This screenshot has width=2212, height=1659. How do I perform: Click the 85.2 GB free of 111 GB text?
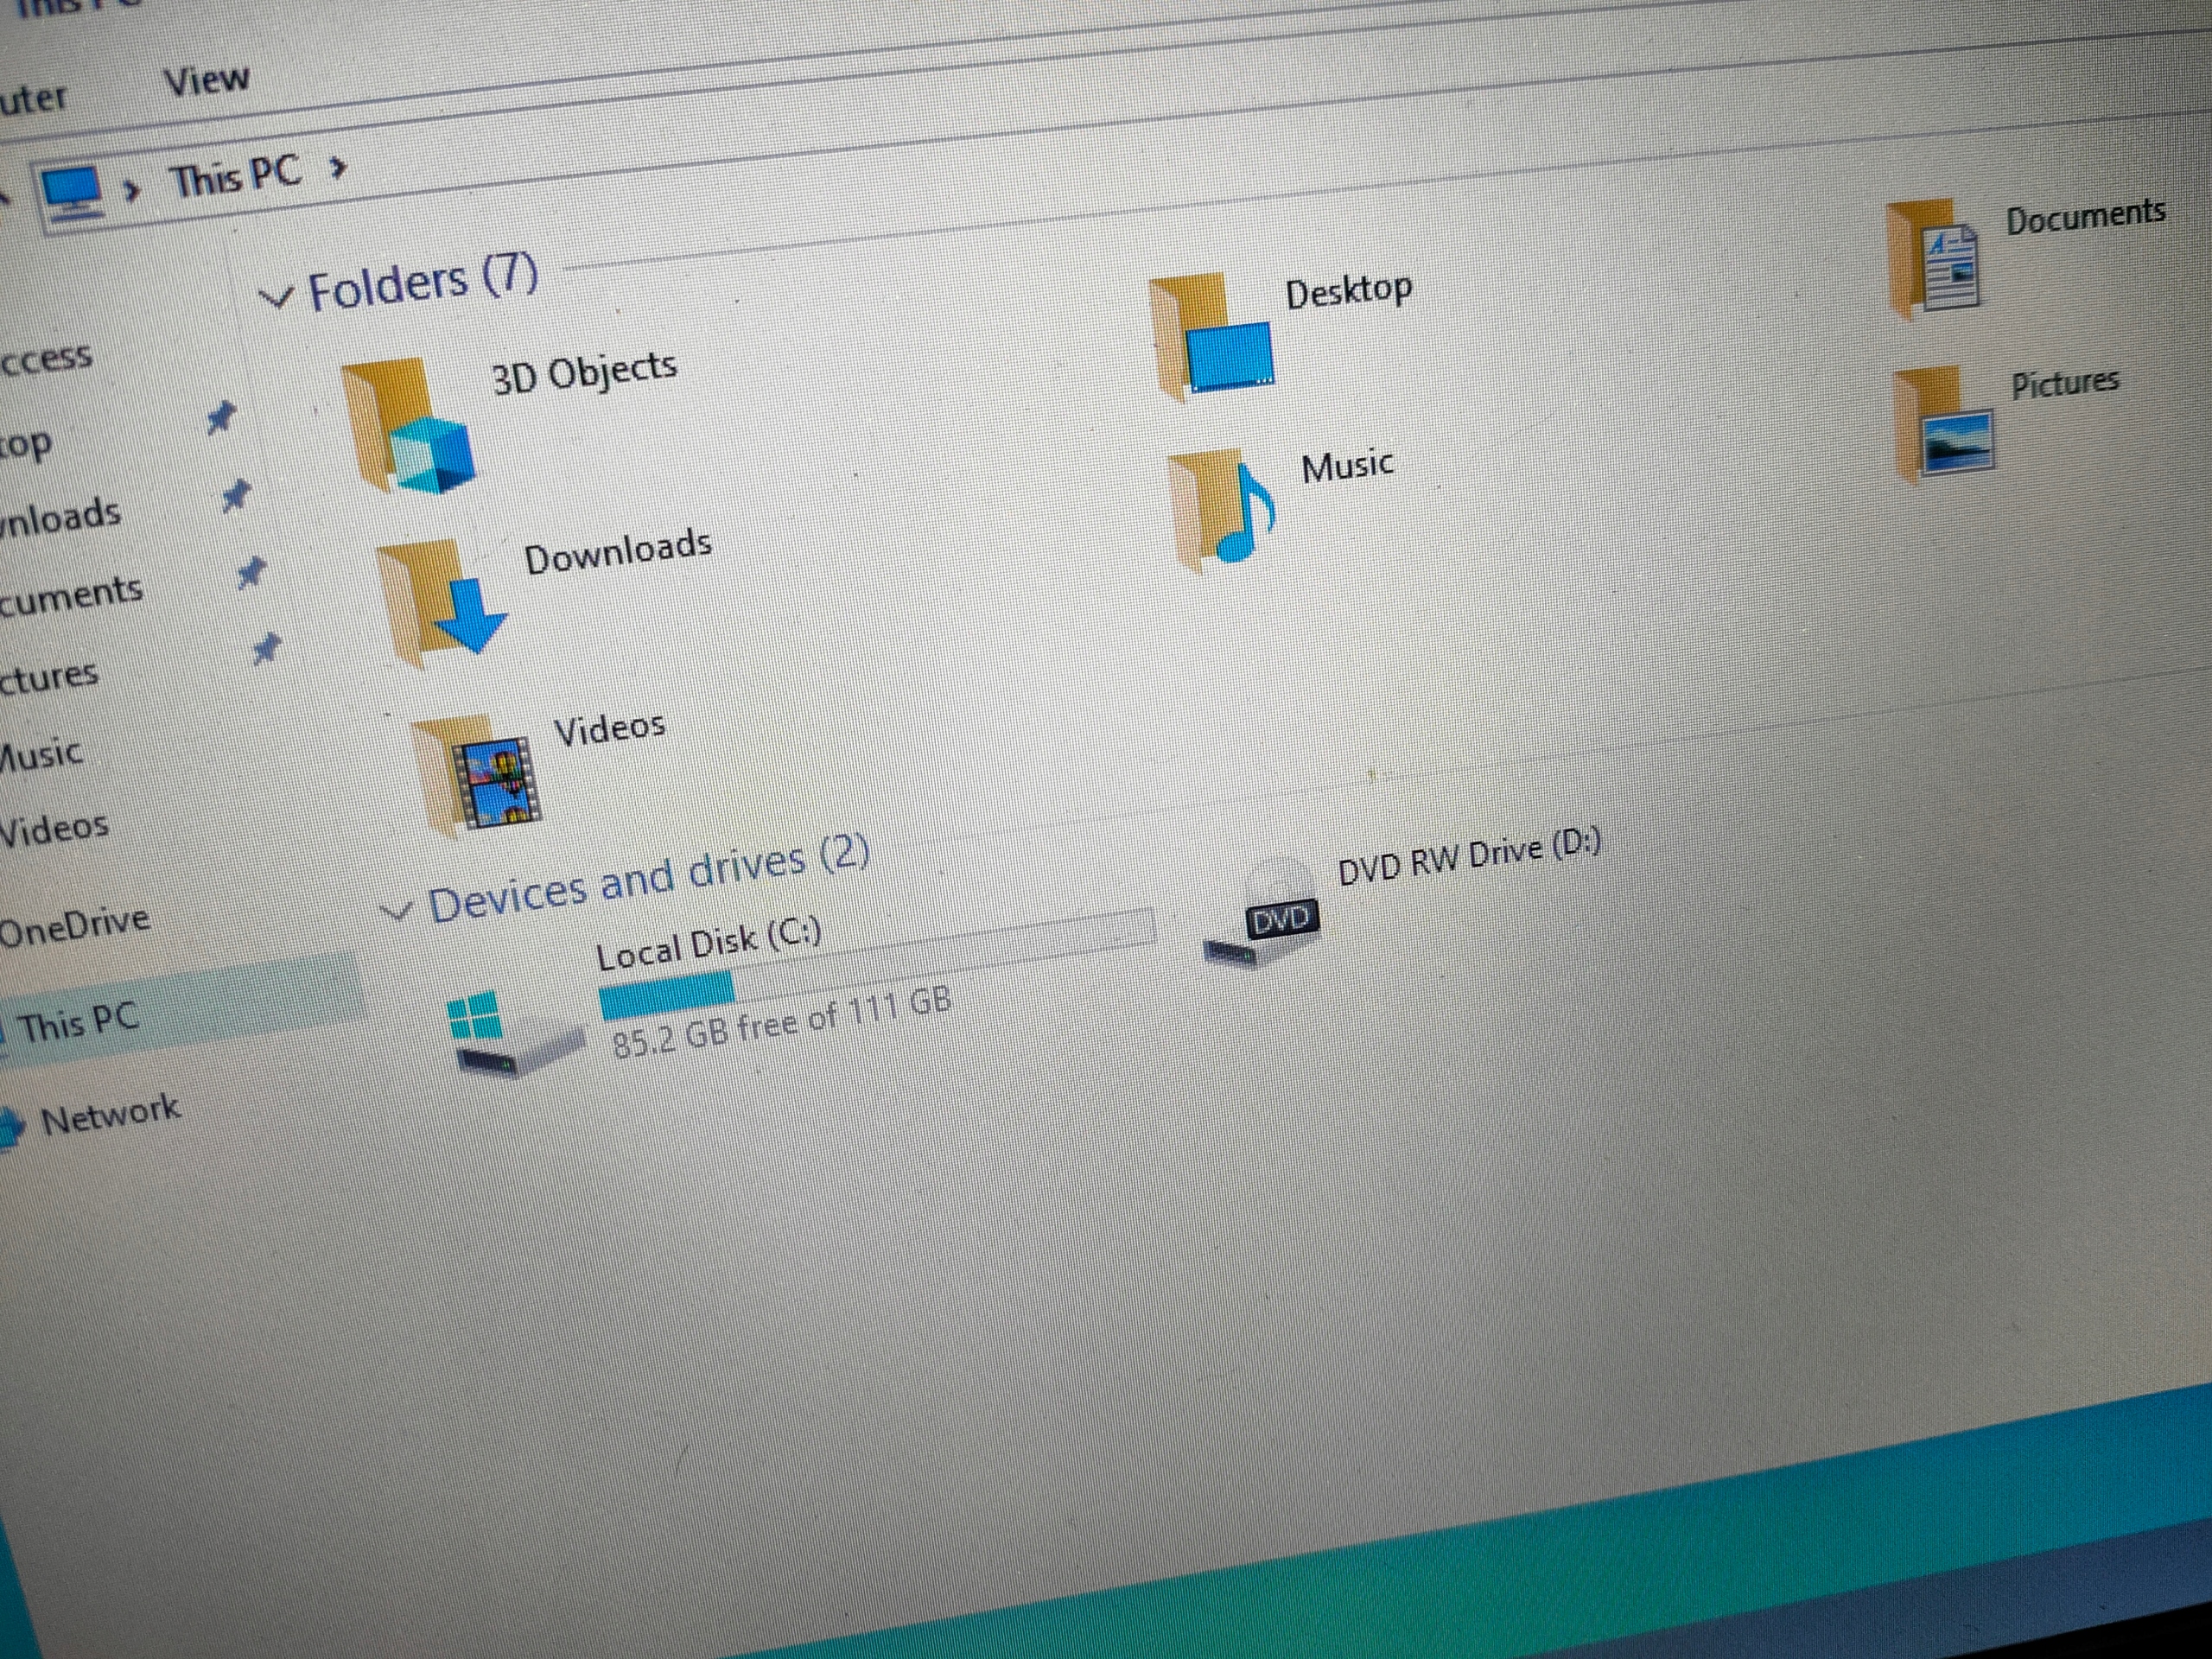(781, 1023)
